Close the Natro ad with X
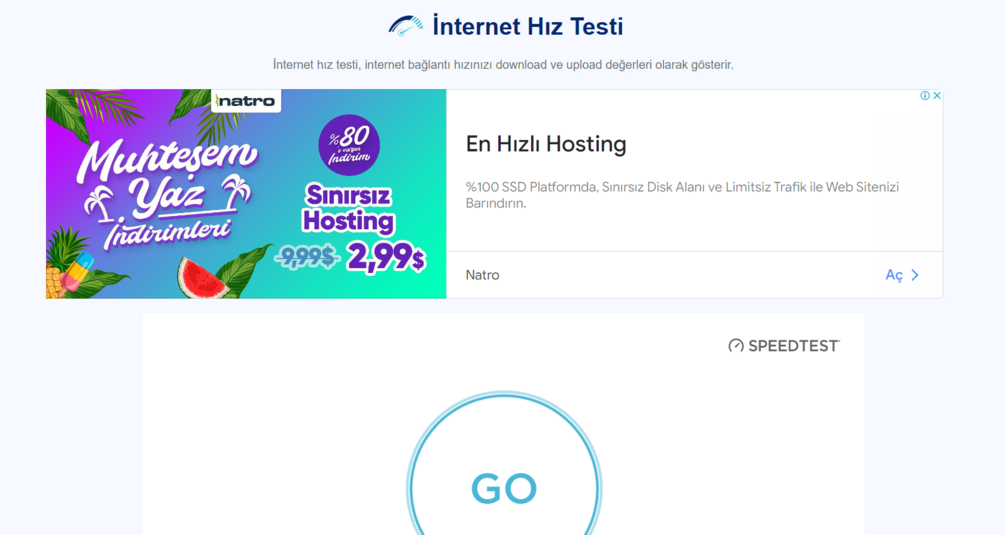The width and height of the screenshot is (1005, 535). [936, 95]
